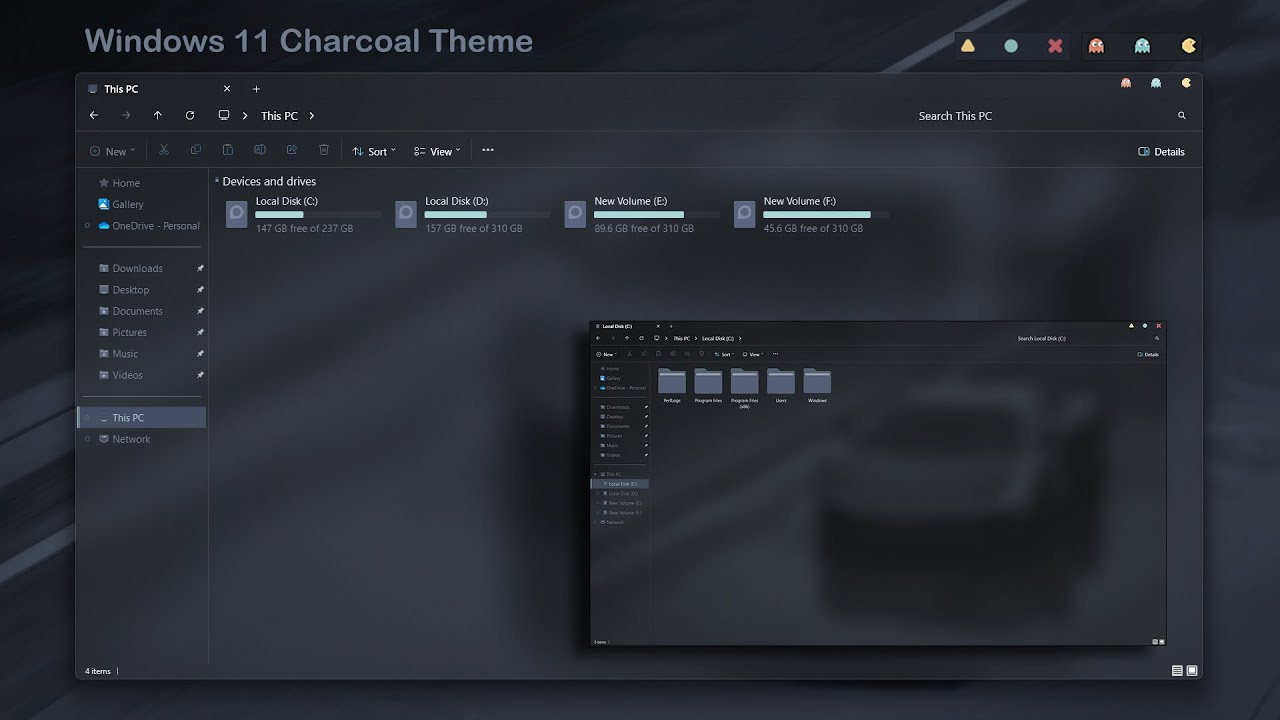Click the search magnifier icon in This PC window
The width and height of the screenshot is (1280, 720).
coord(1182,116)
